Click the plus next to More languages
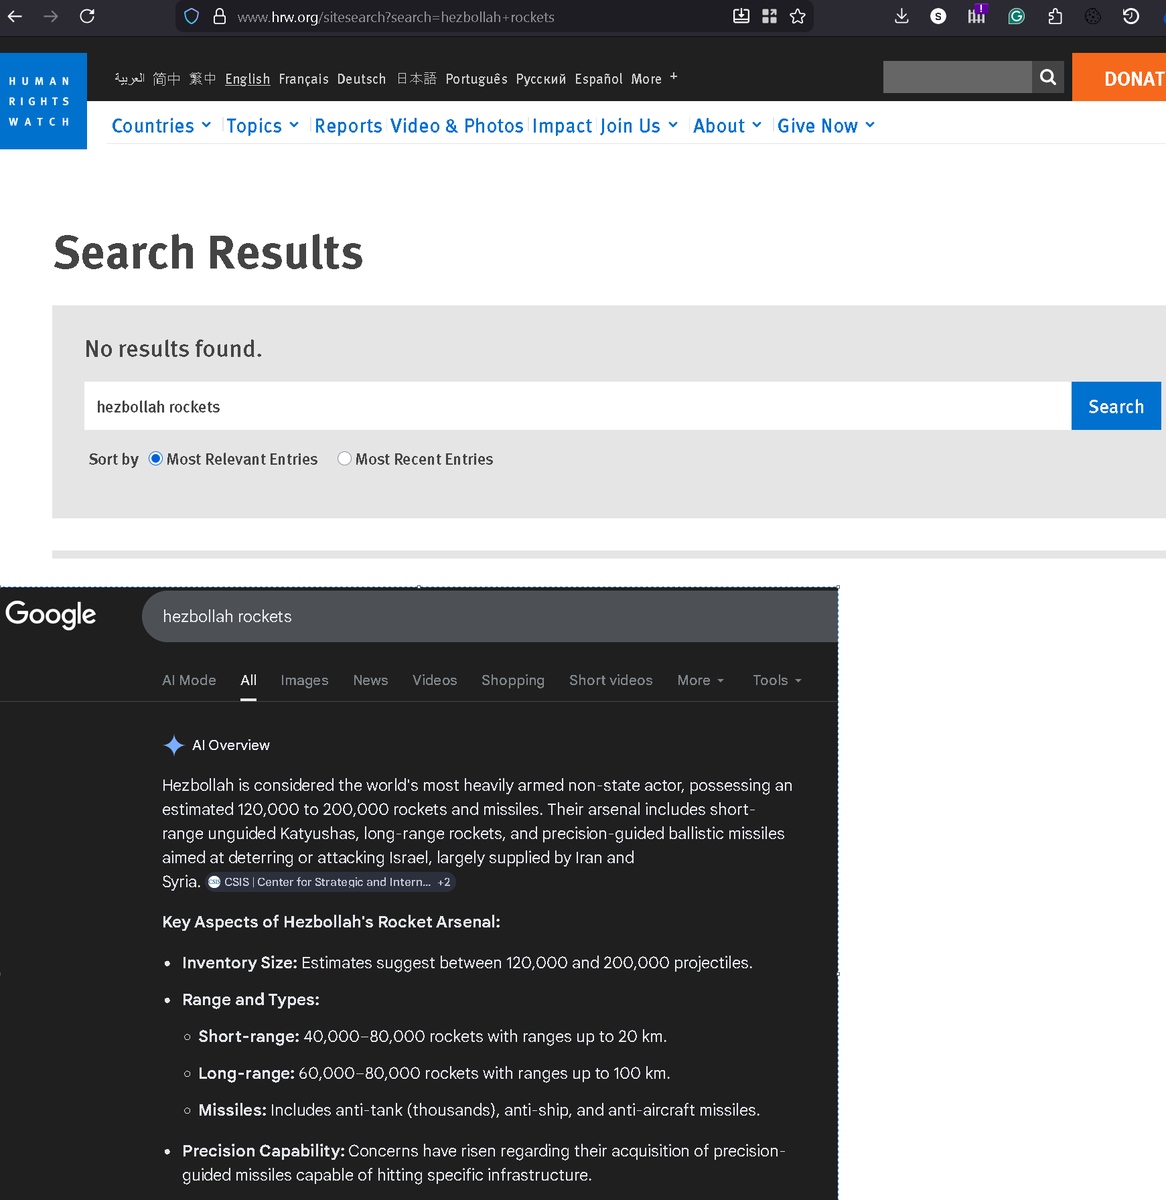This screenshot has height=1200, width=1166. tap(674, 76)
